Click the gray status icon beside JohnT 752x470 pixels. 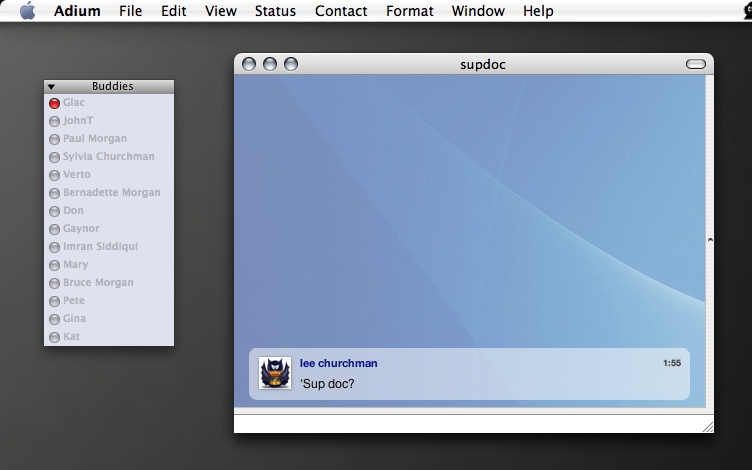[x=54, y=121]
